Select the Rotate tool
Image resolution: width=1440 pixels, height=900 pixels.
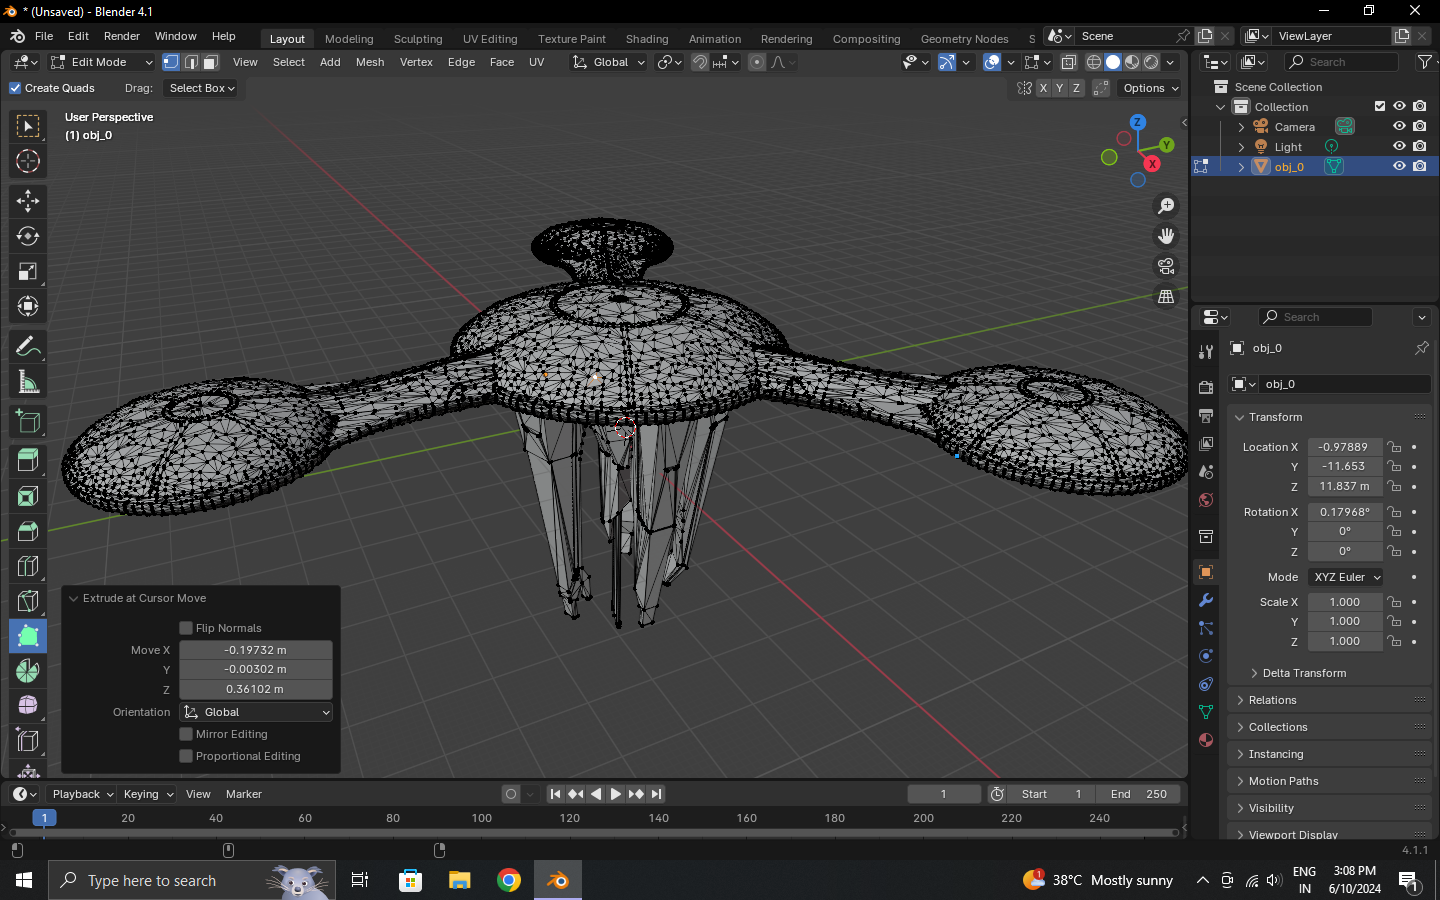click(x=28, y=237)
